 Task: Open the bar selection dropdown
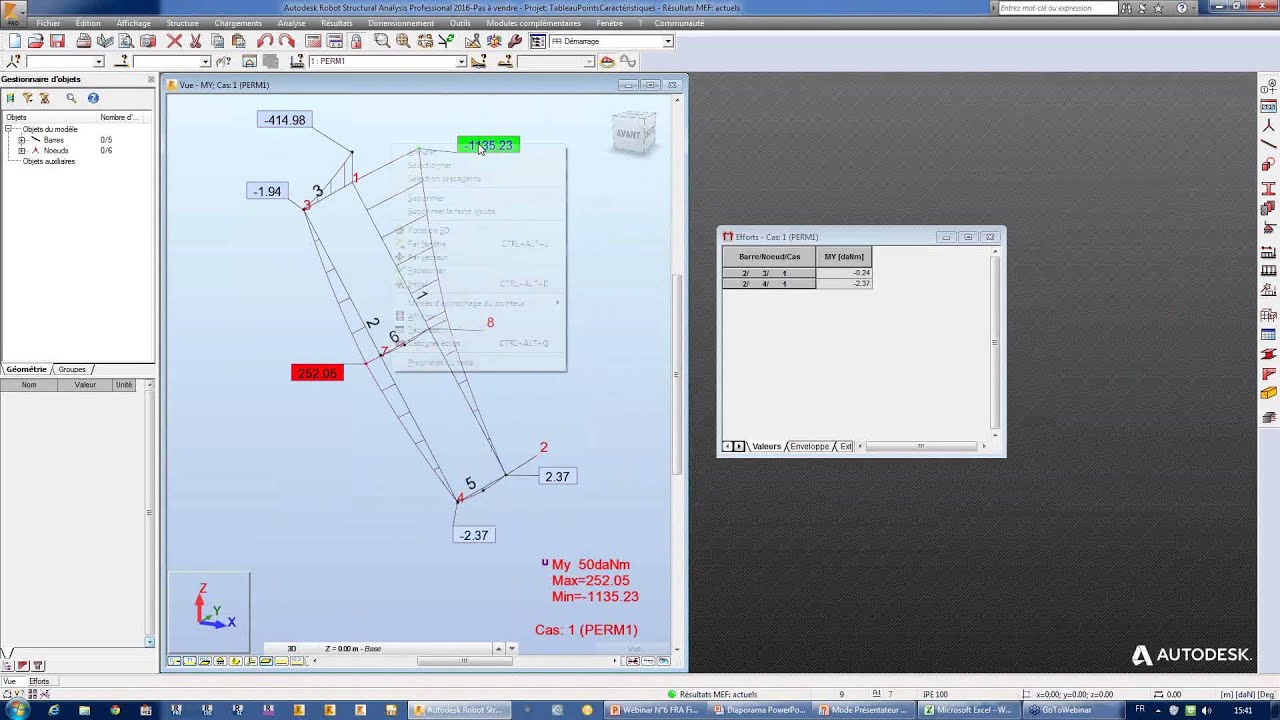click(x=205, y=62)
